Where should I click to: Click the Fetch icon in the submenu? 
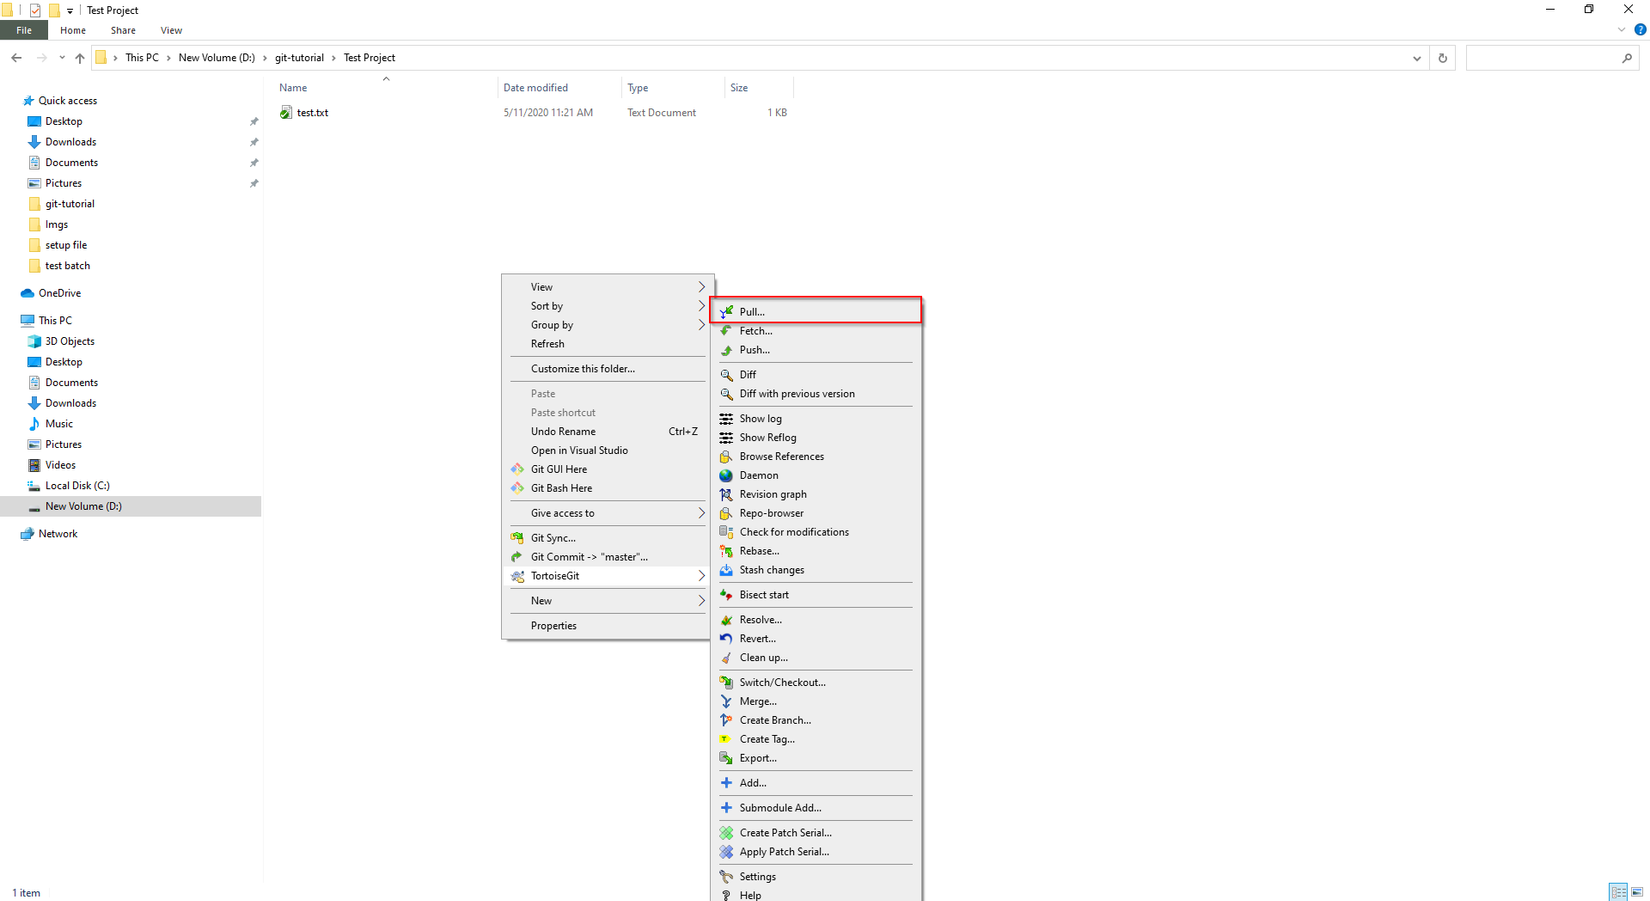coord(727,331)
